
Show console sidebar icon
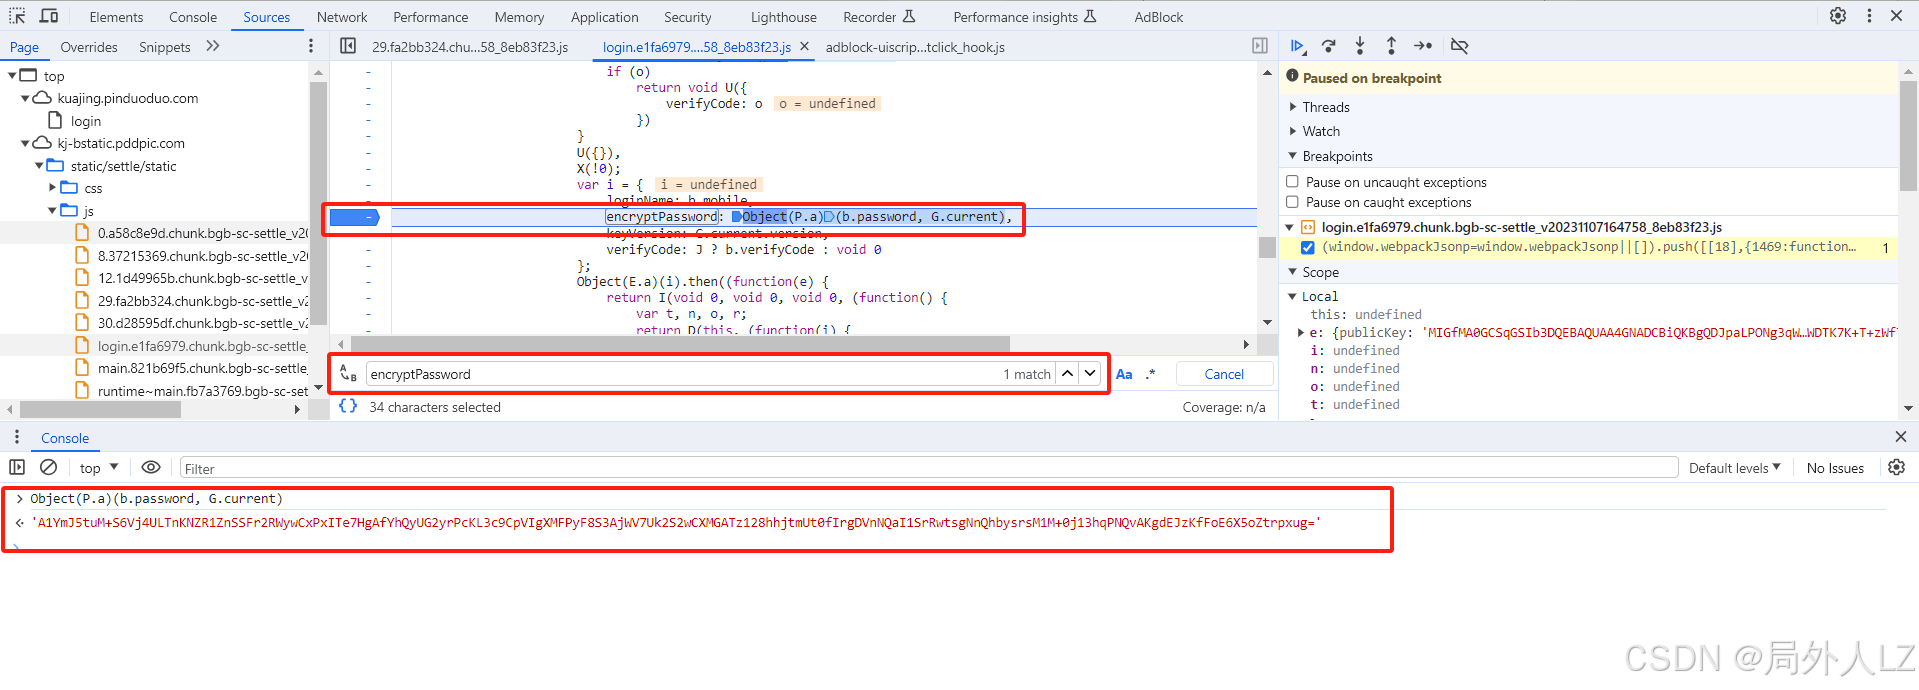(17, 467)
